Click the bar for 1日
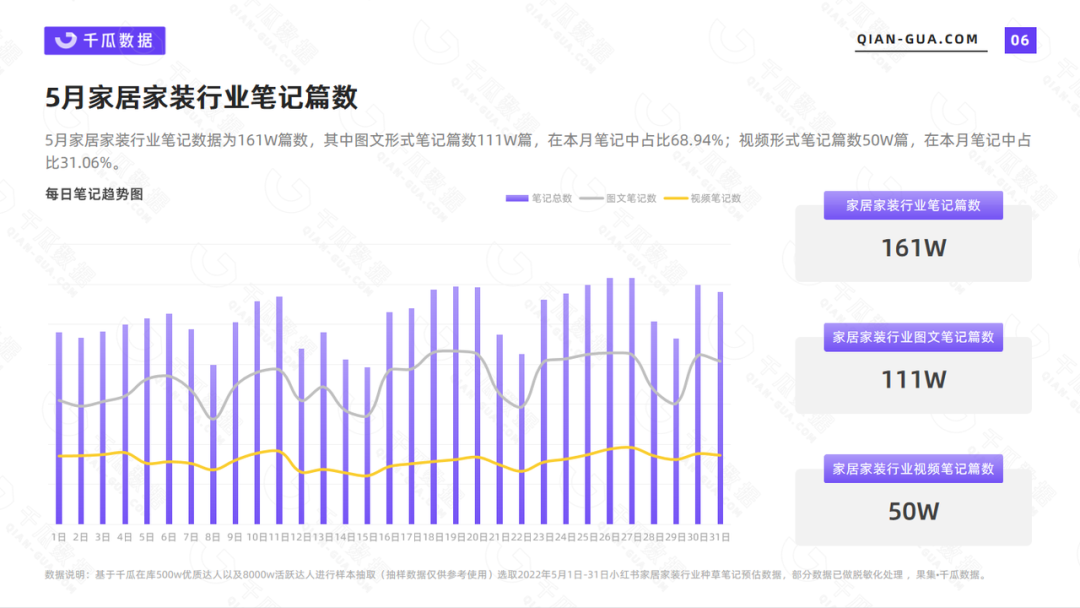The height and width of the screenshot is (608, 1080). coord(59,428)
